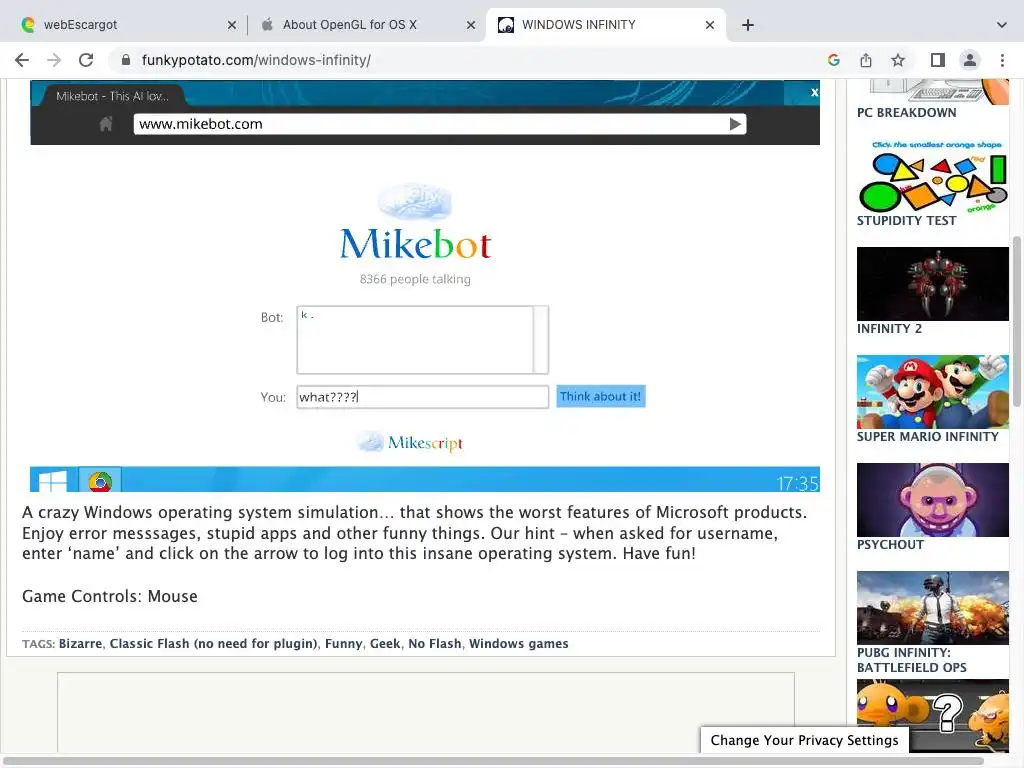
Task: Open the Google icon in address bar
Action: click(x=833, y=60)
